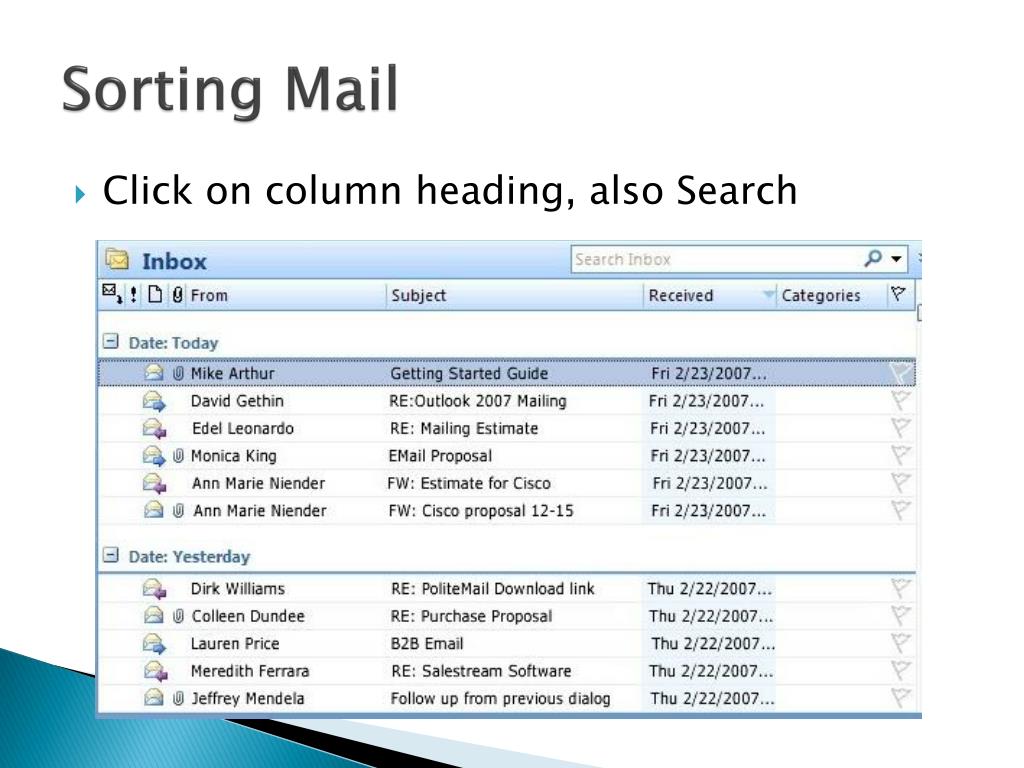This screenshot has width=1024, height=768.
Task: Click envelope icon for Jeffrey Mendela message
Action: coord(153,697)
